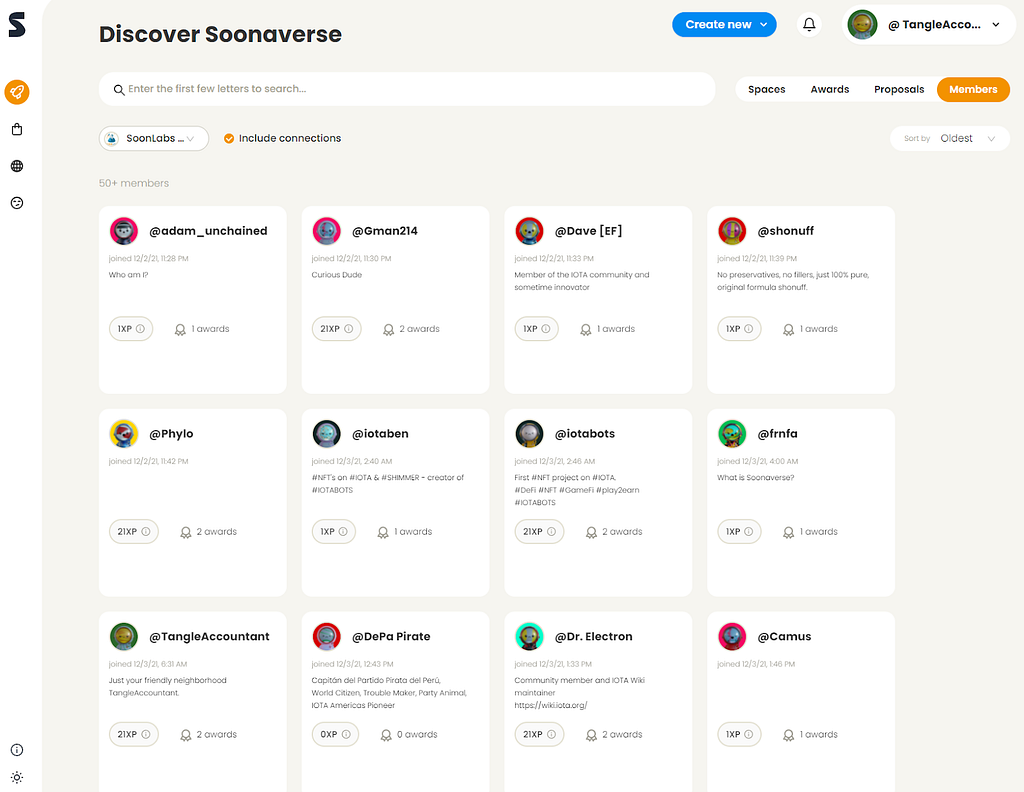
Task: Click awards ribbon icon on DePa Pirate card
Action: 386,735
